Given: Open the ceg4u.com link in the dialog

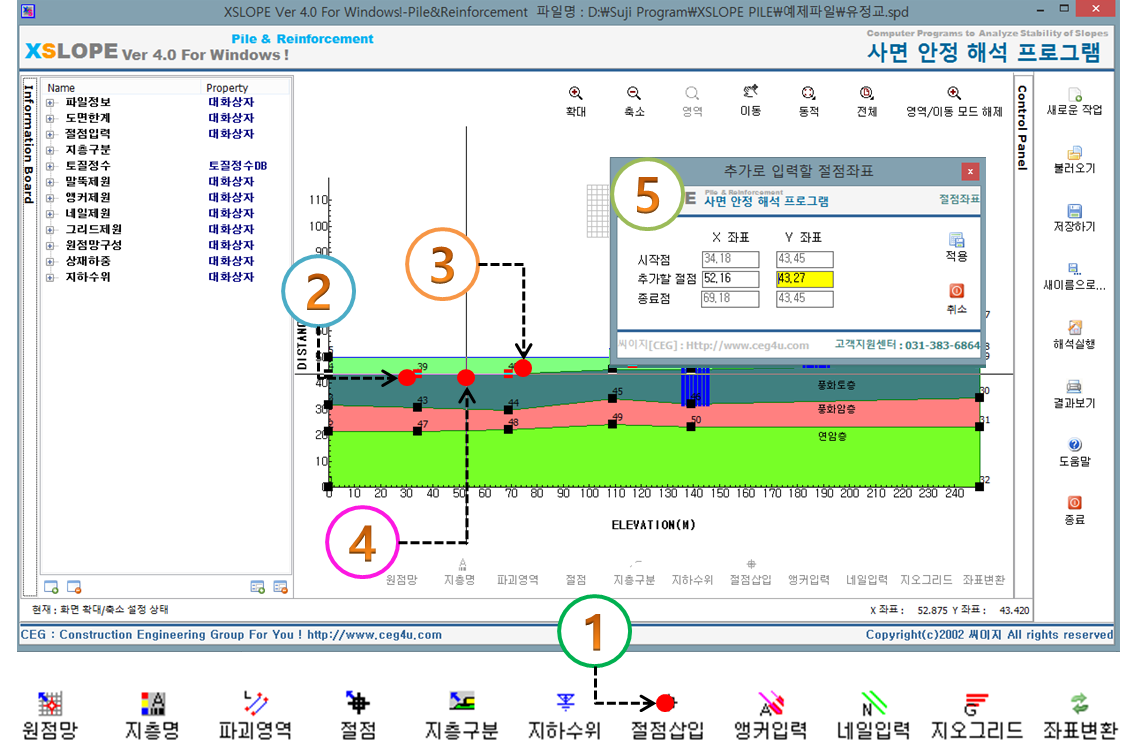Looking at the screenshot, I should 746,345.
